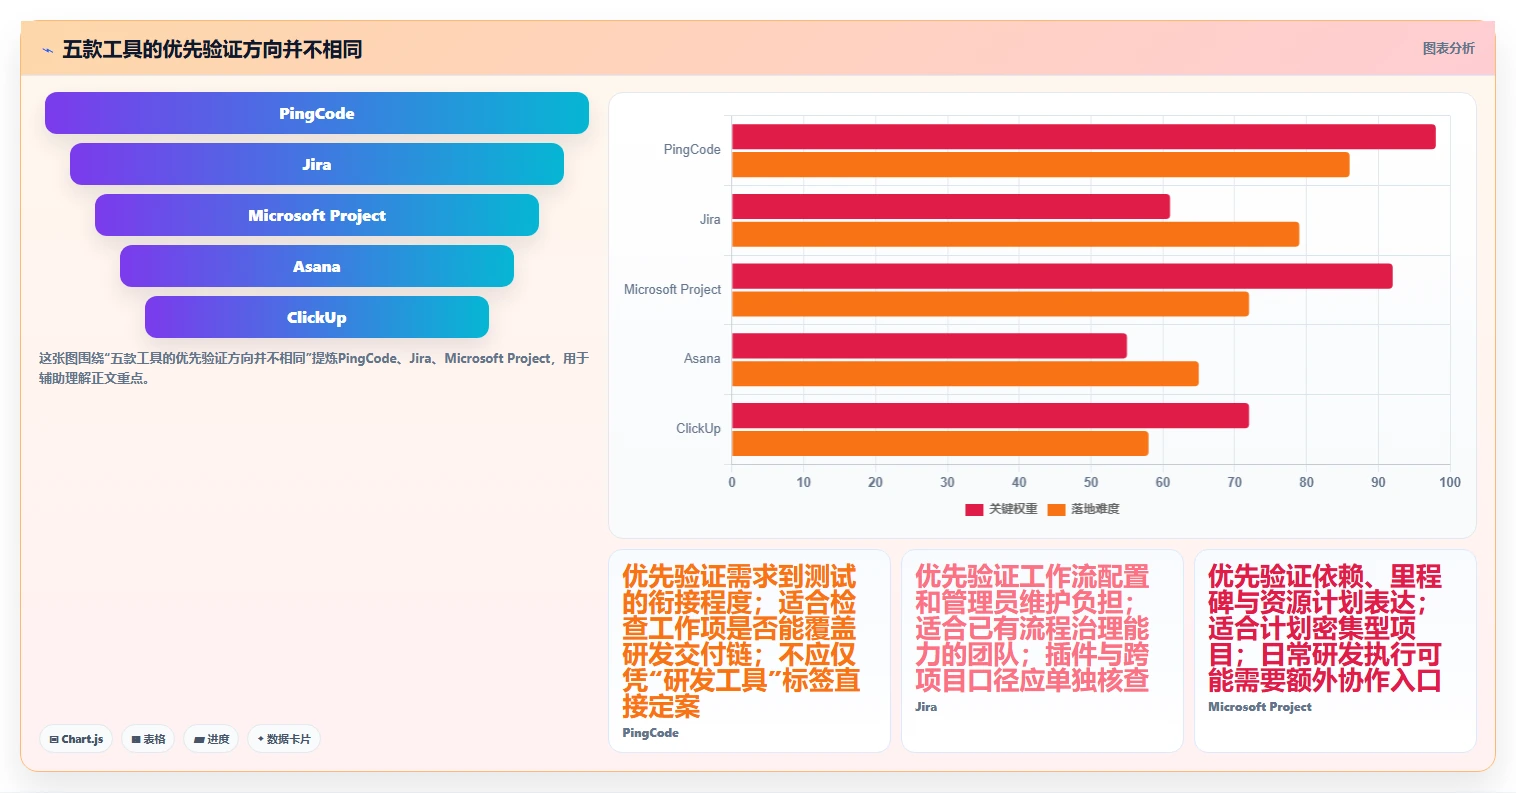This screenshot has width=1516, height=793.
Task: Click the pink card text 优先验证工作流配置
Action: click(x=1032, y=628)
